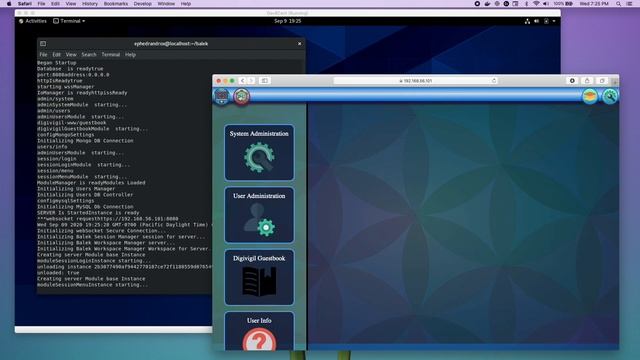Toggle the Safari sidebar button
Viewport: 640px width, 360px height.
click(264, 81)
